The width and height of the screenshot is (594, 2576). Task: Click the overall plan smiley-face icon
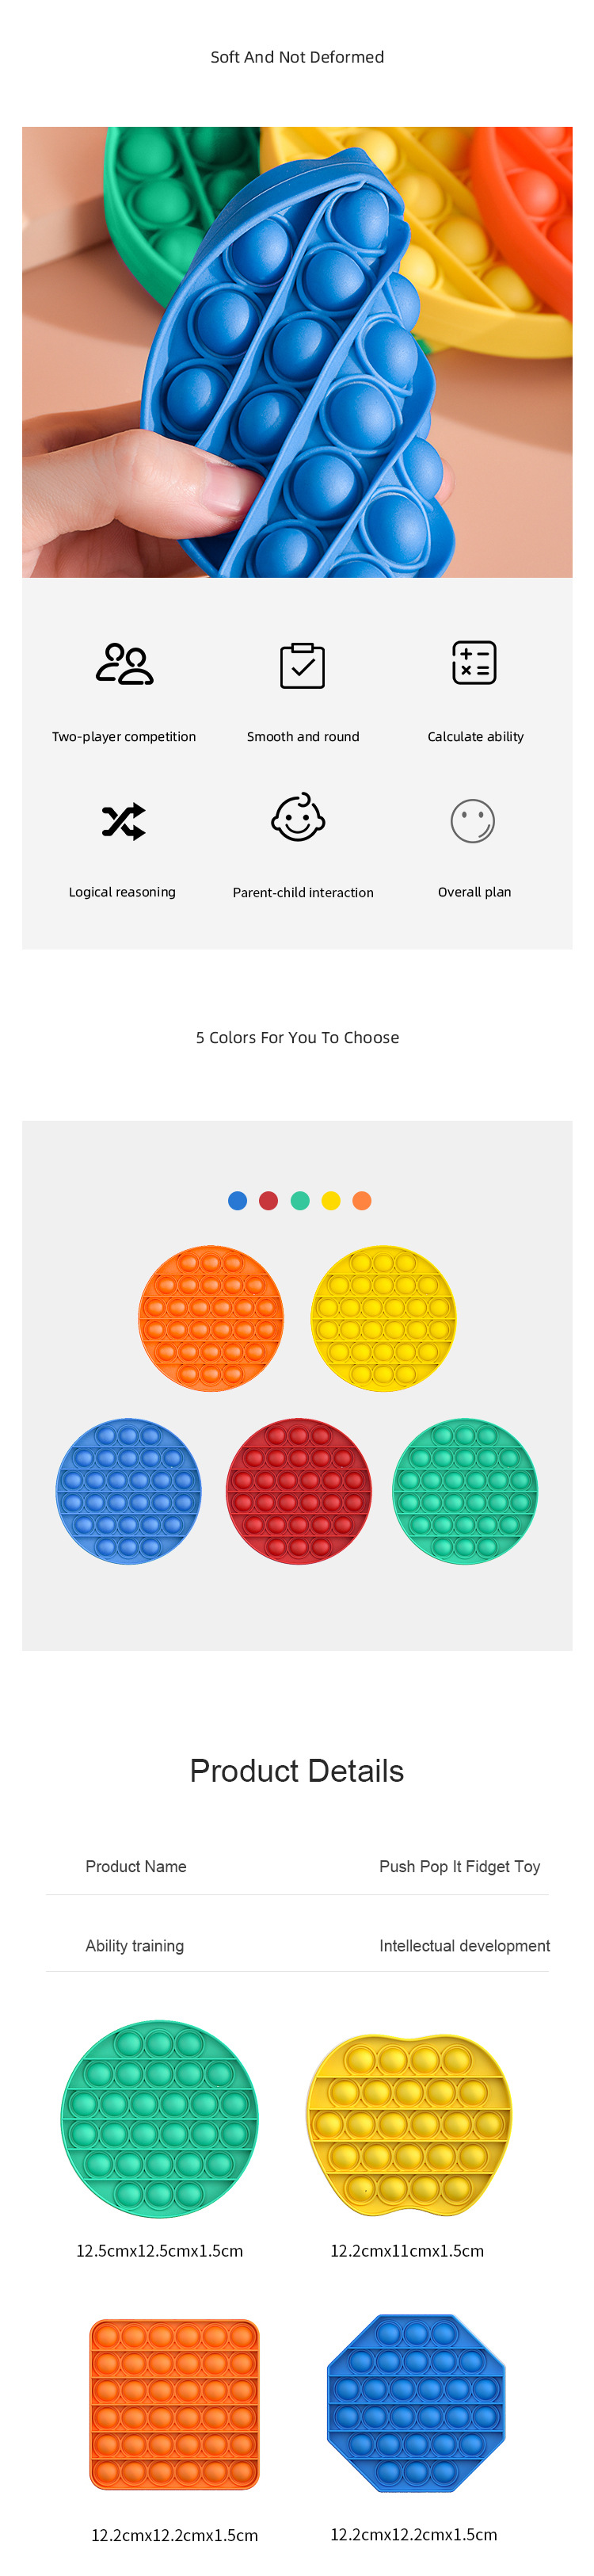[x=473, y=821]
